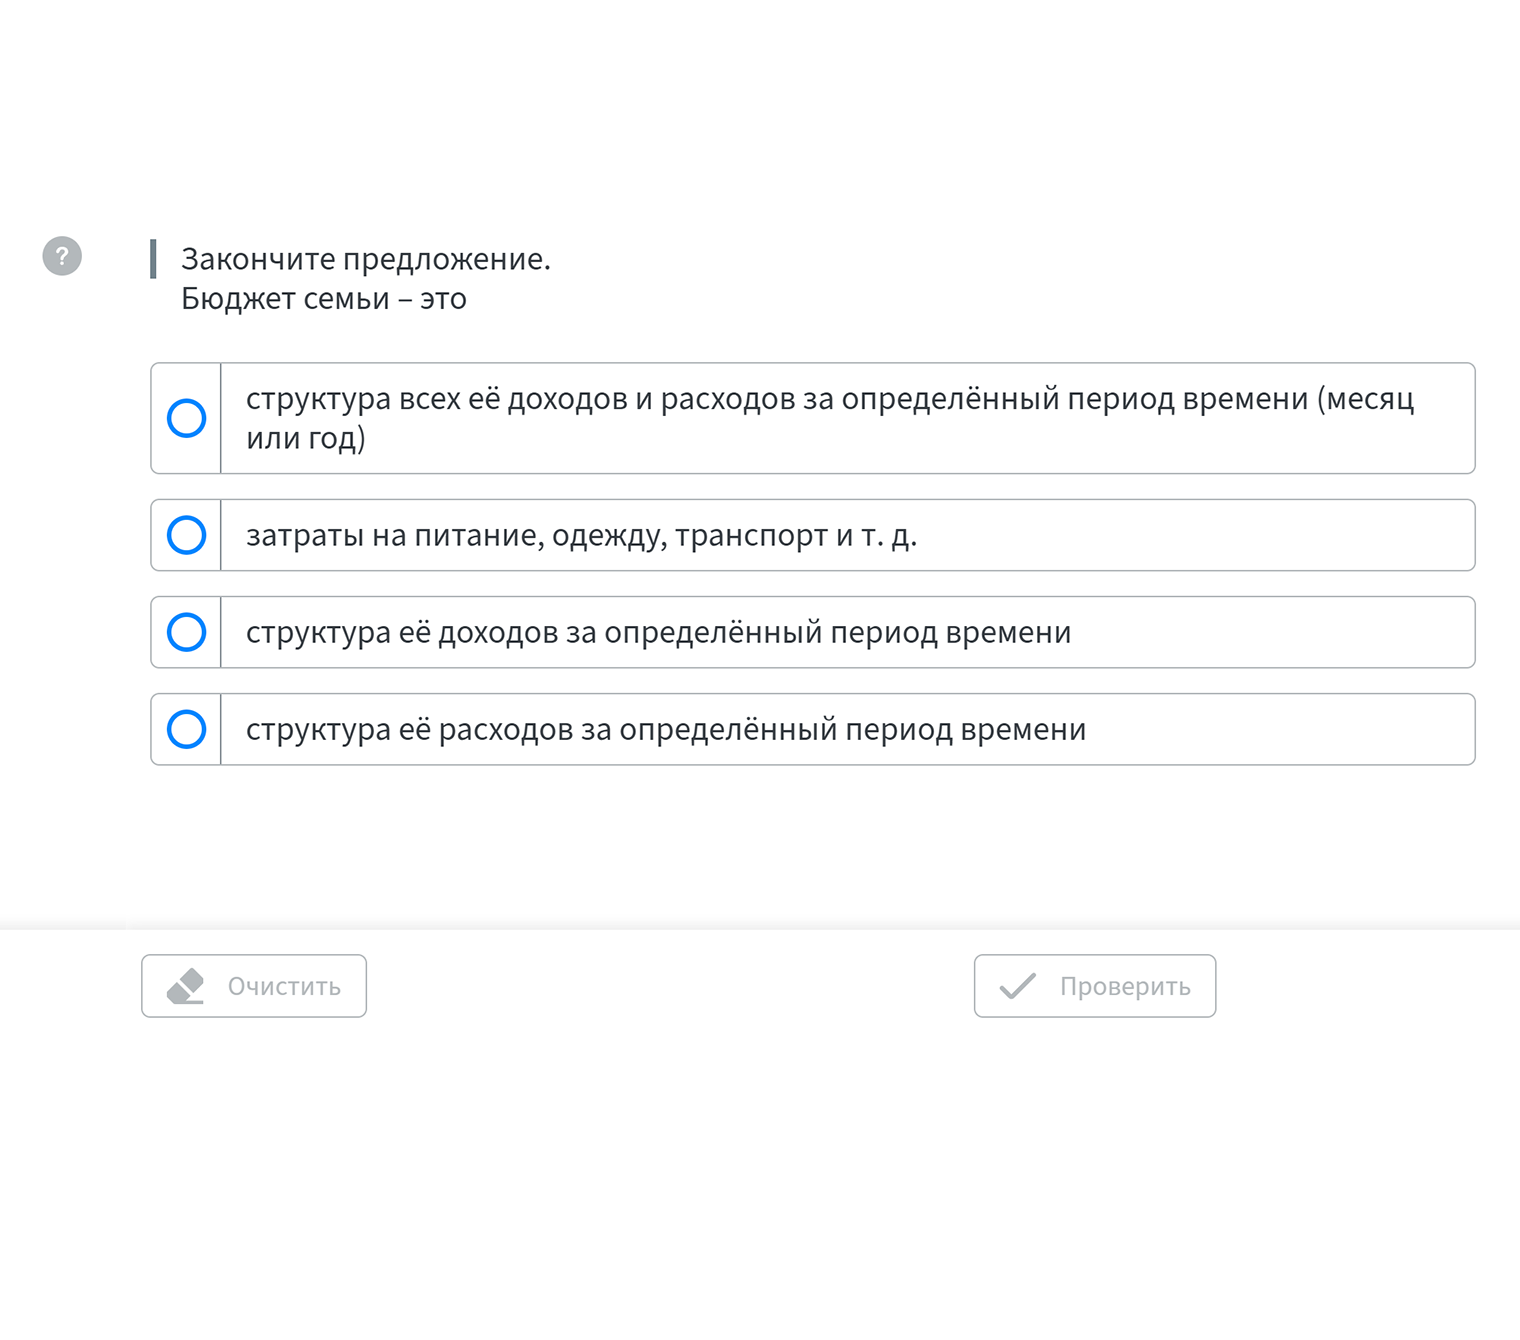
Task: Click the 'Бюджет семьи – это' question line
Action: (324, 299)
